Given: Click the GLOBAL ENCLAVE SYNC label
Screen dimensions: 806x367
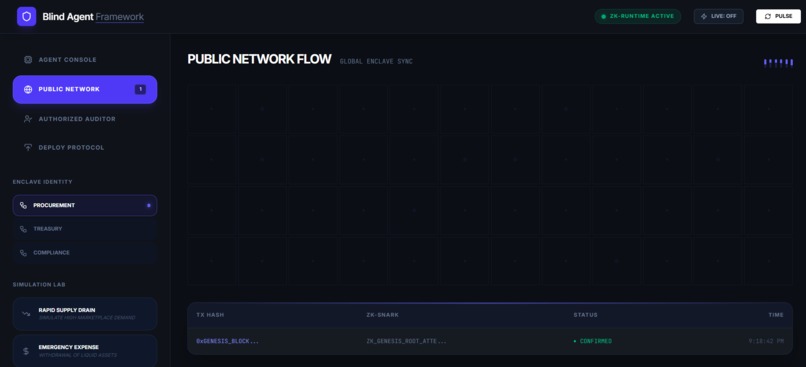Looking at the screenshot, I should 376,62.
